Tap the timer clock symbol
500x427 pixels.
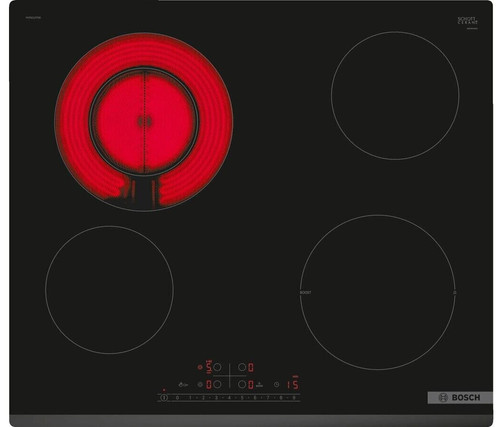[276, 384]
